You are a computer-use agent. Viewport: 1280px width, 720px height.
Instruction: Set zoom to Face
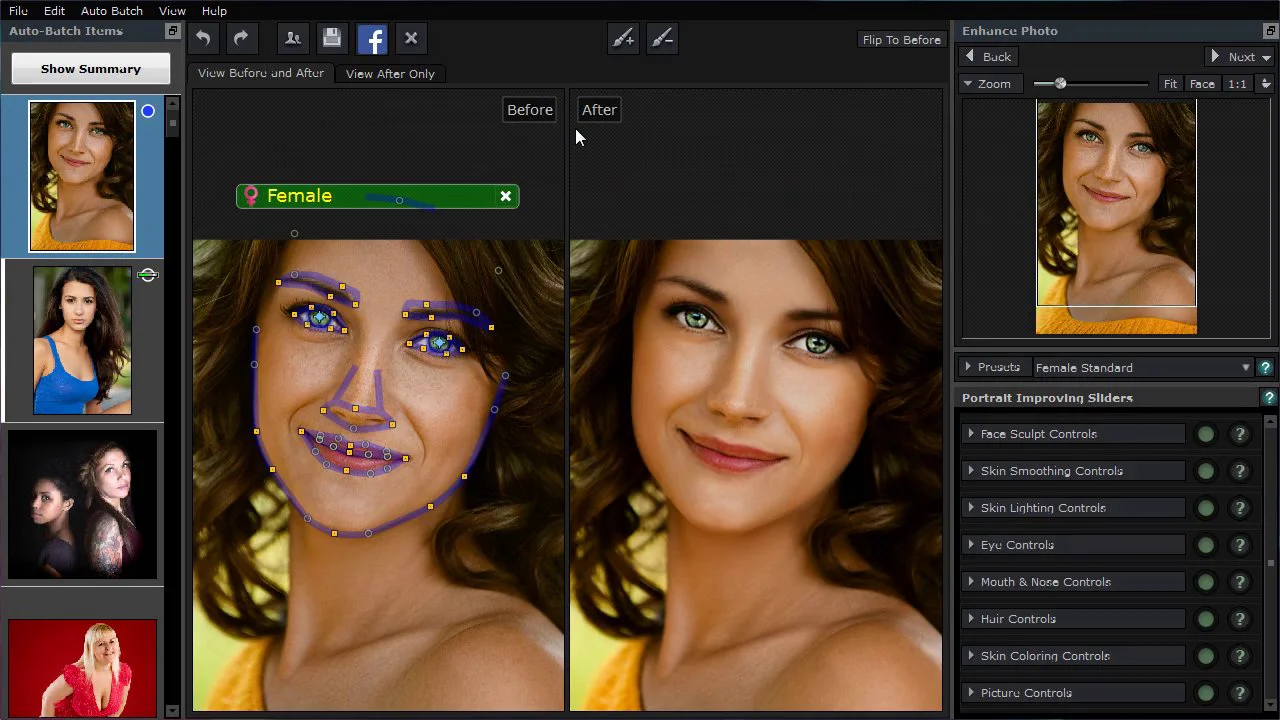coord(1202,84)
